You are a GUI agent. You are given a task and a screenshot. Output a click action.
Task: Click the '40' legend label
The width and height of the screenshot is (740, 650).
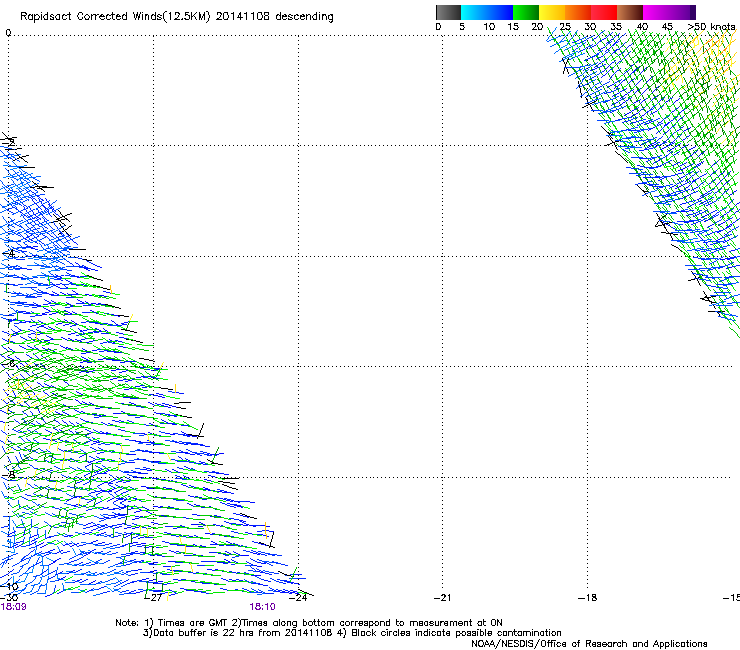(642, 27)
